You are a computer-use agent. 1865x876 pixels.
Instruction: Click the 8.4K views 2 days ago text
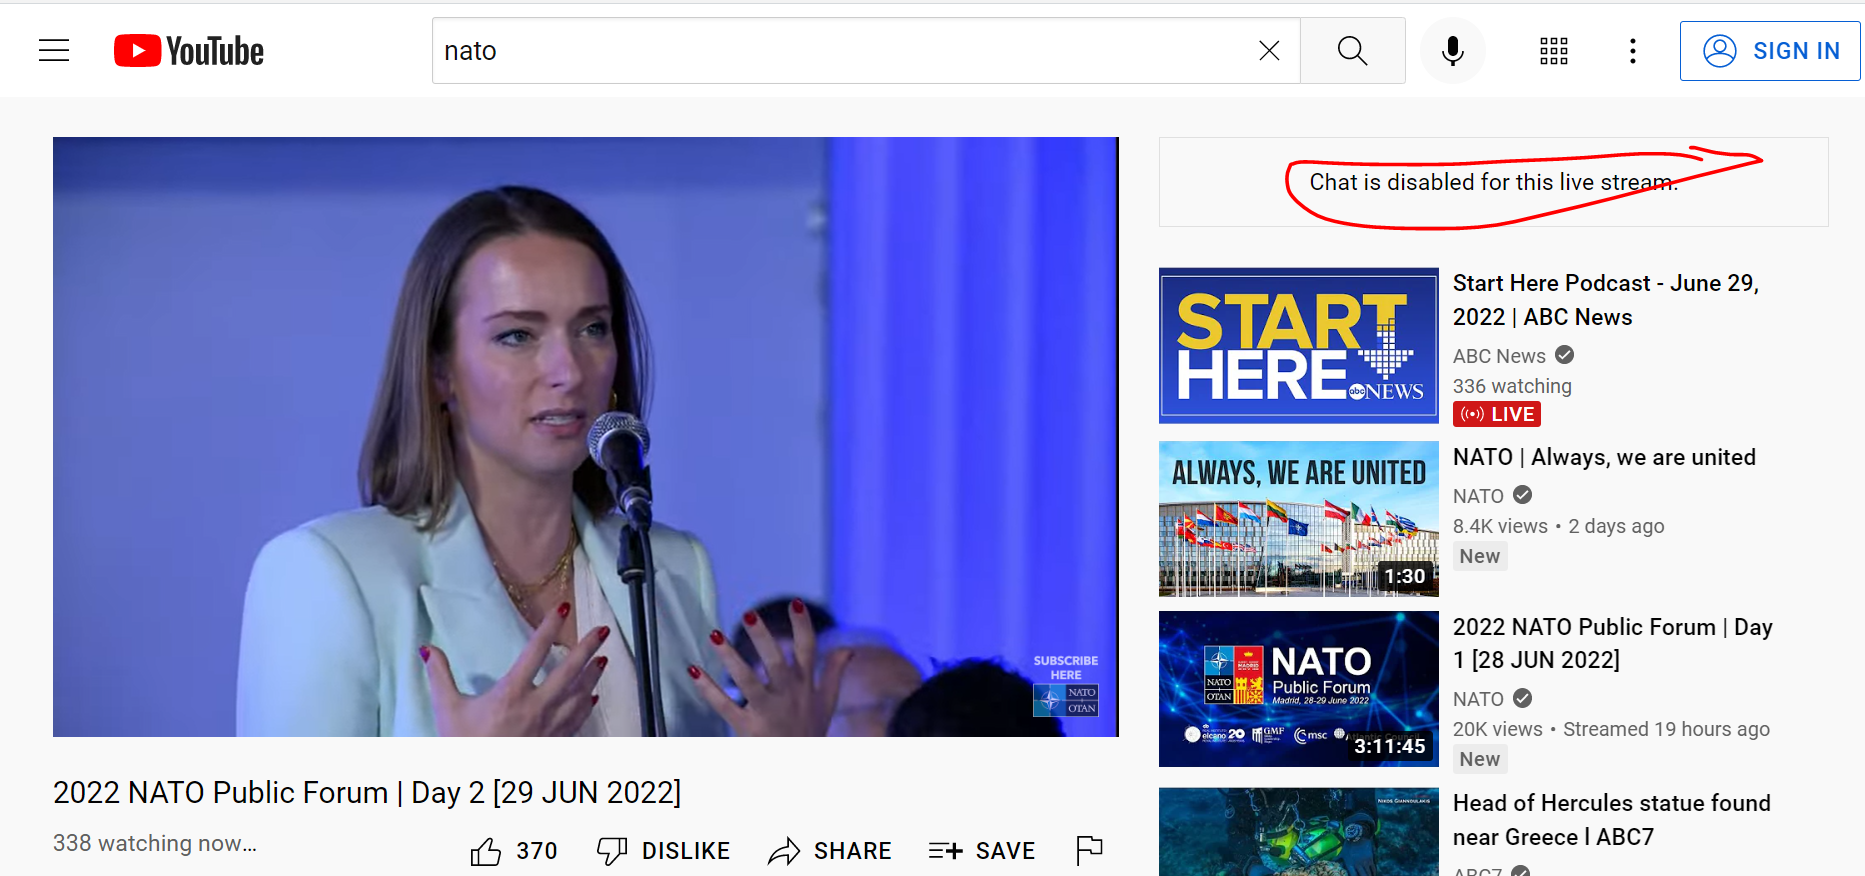(x=1559, y=526)
